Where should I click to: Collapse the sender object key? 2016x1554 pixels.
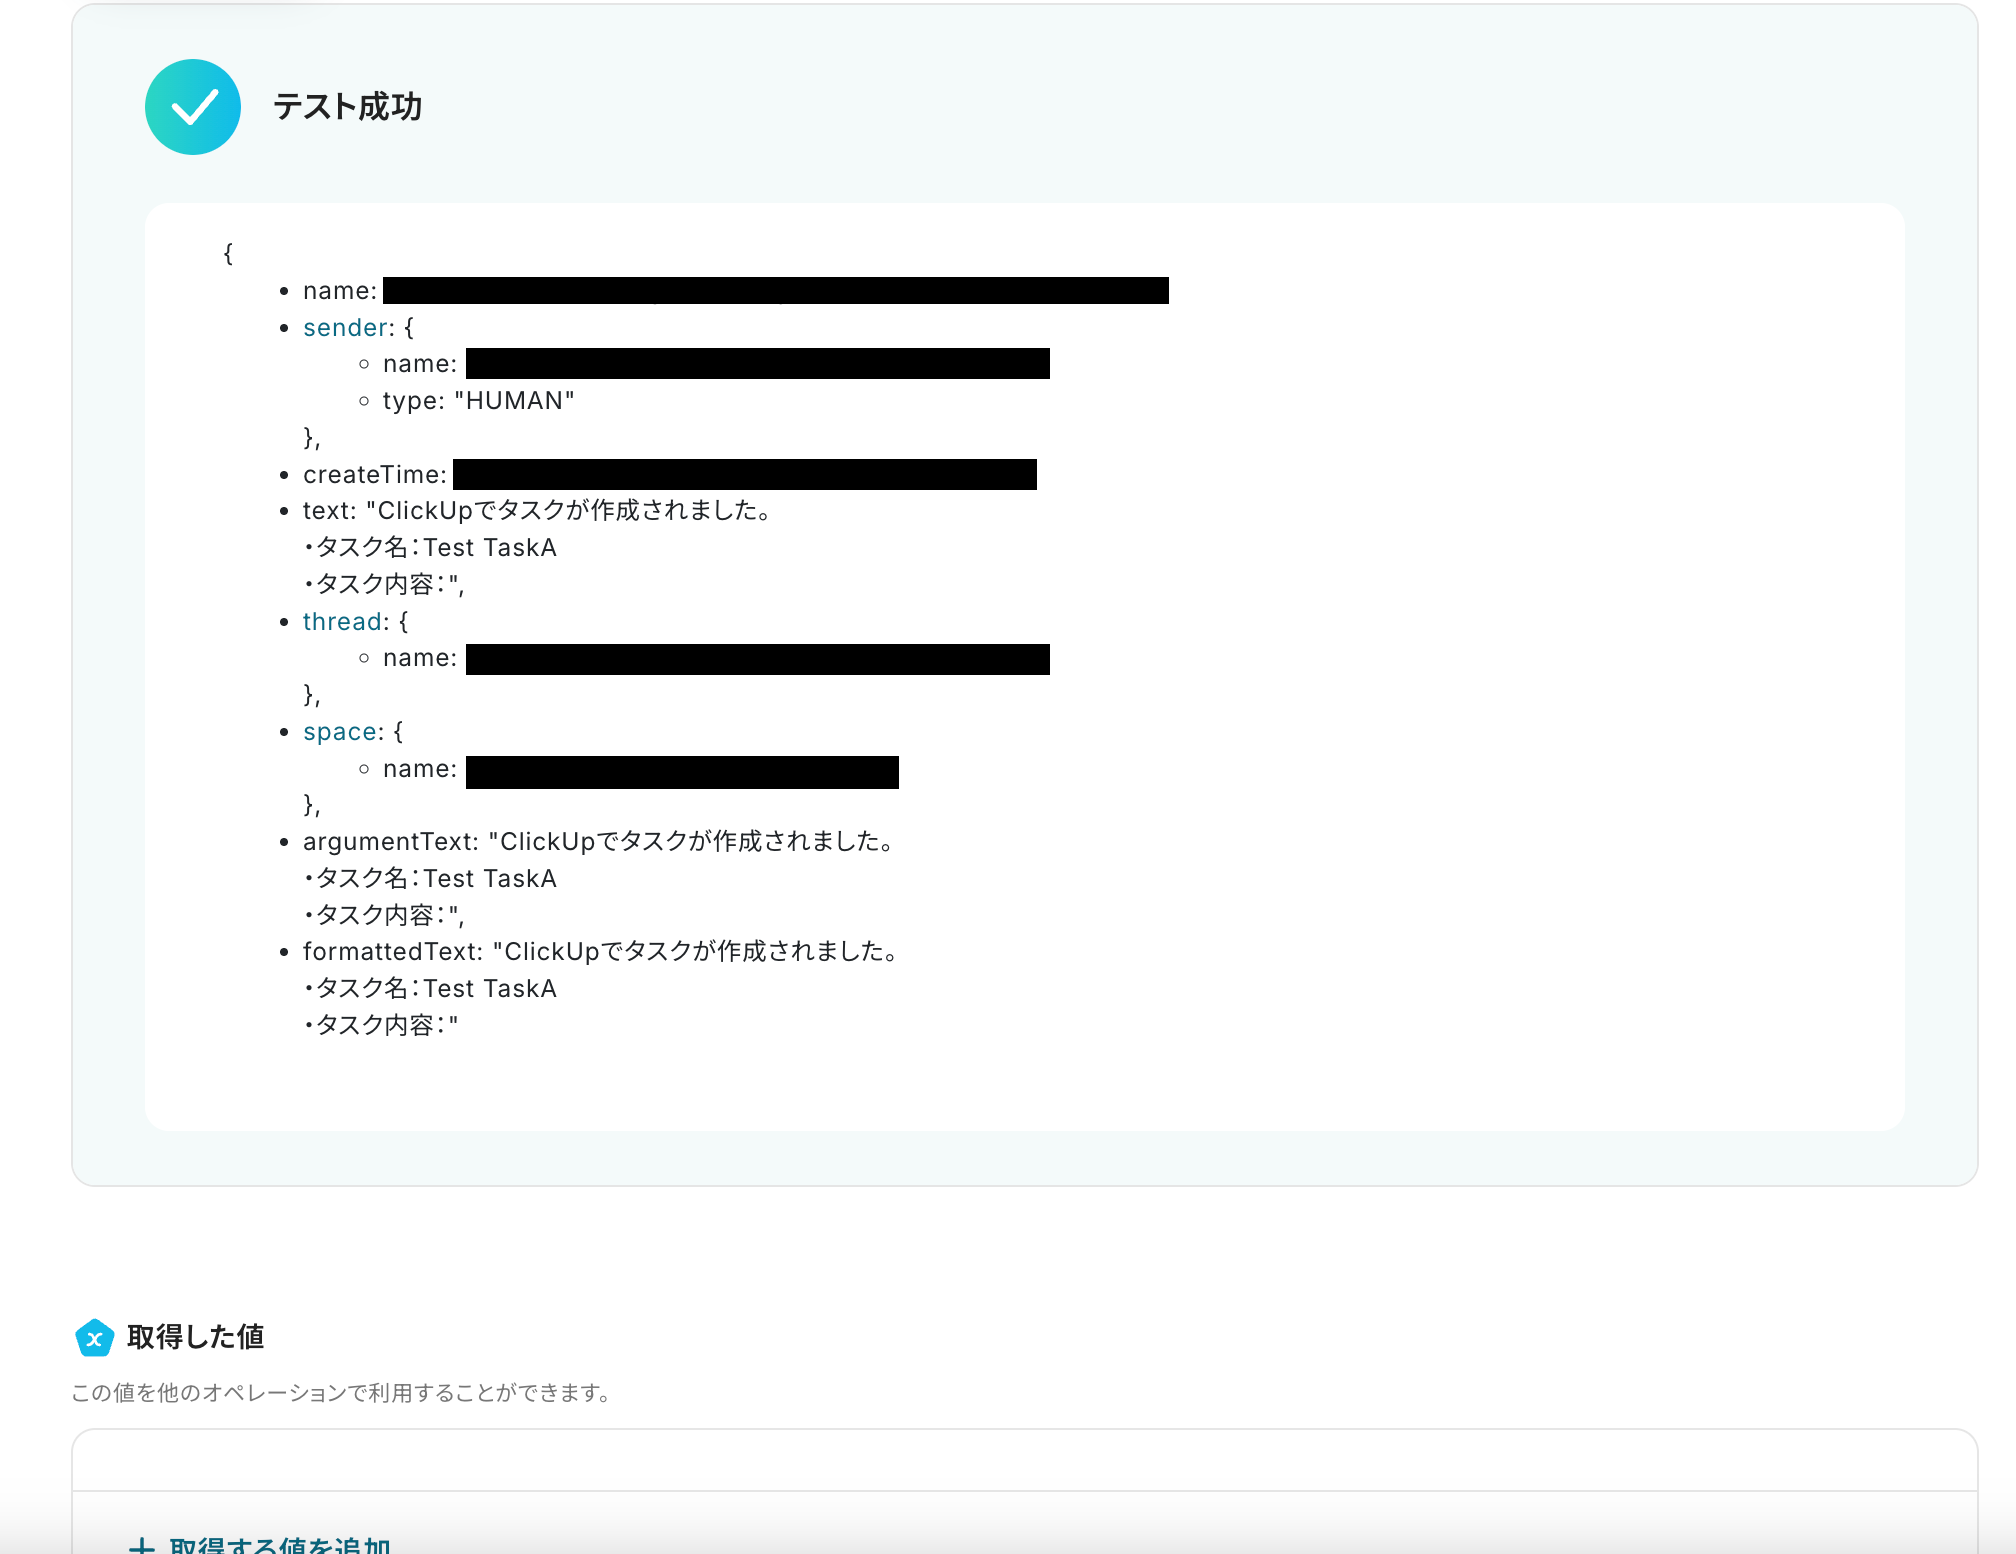[x=346, y=328]
